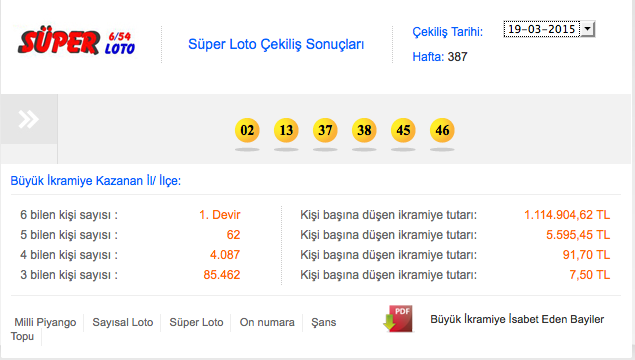Click the yellow ball numbered 37
The image size is (635, 360).
click(x=325, y=130)
